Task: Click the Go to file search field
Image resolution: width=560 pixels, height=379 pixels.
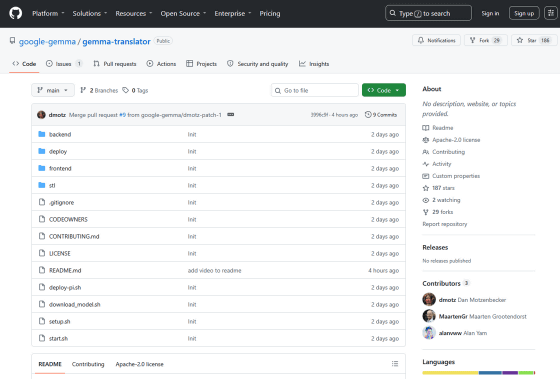Action: 315,90
